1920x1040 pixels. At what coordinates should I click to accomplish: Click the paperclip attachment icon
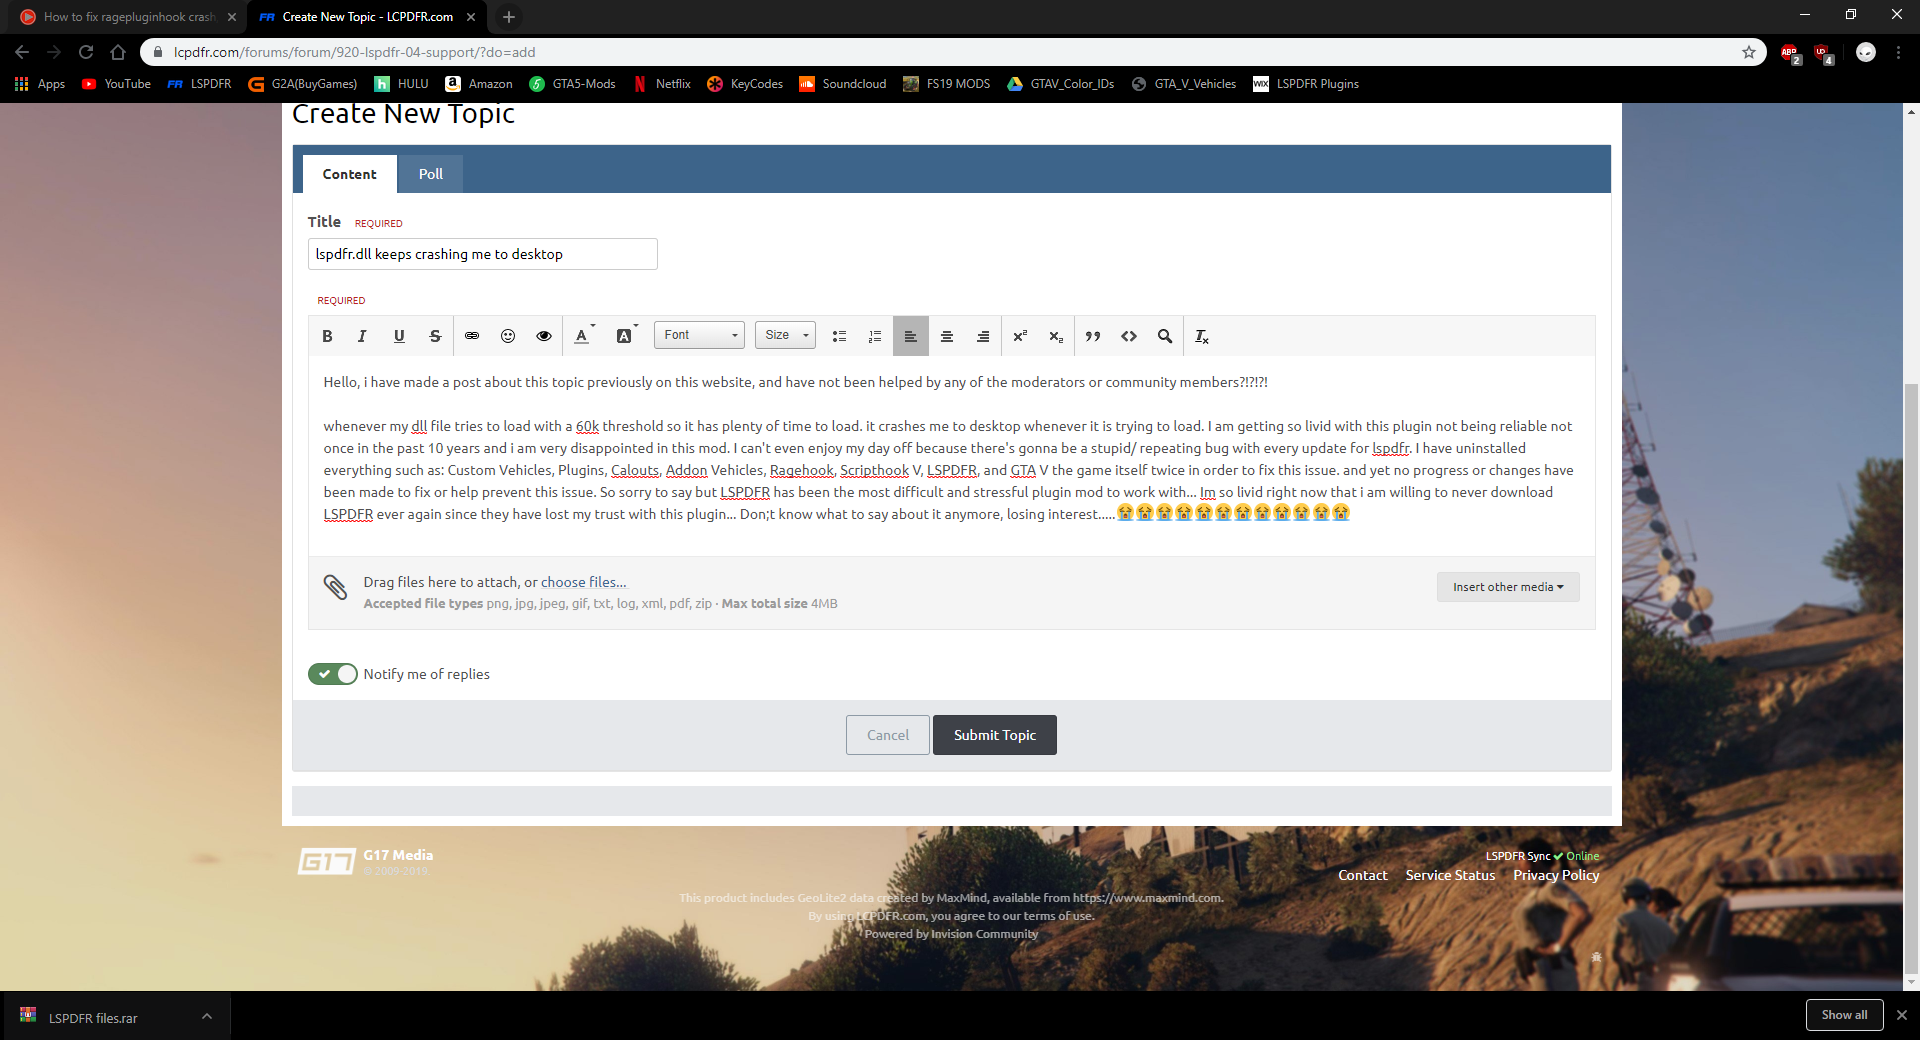(336, 587)
